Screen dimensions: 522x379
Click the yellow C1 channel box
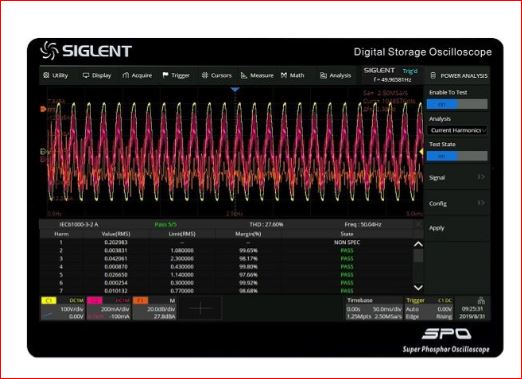[63, 308]
